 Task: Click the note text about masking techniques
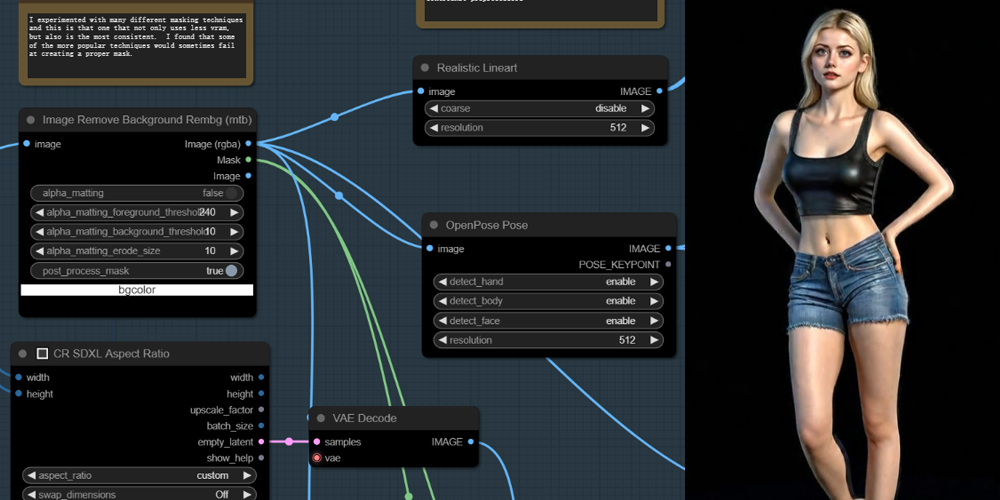pos(136,37)
